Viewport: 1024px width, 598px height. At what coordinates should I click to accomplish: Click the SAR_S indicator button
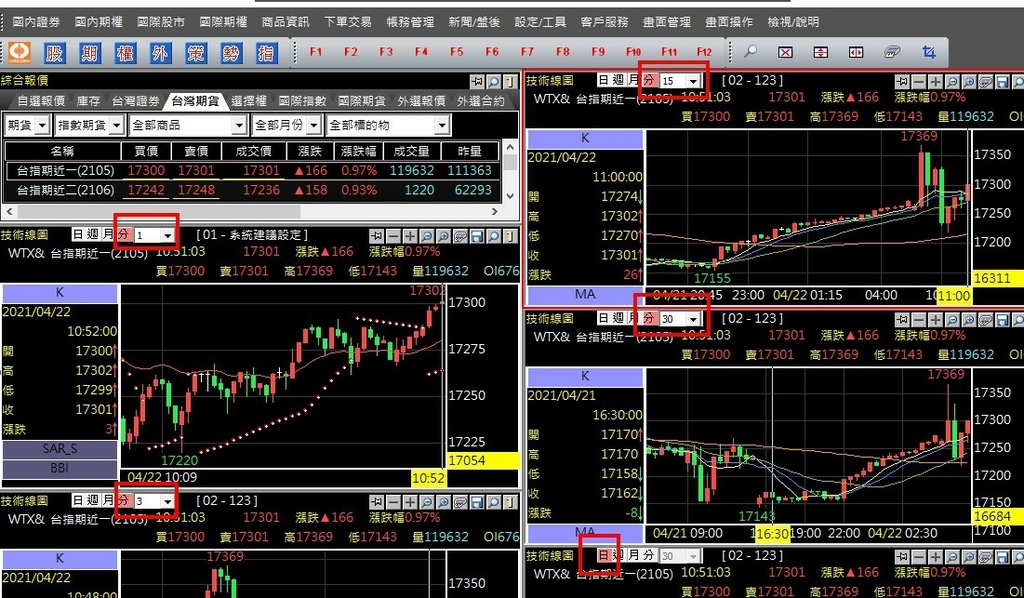point(60,449)
